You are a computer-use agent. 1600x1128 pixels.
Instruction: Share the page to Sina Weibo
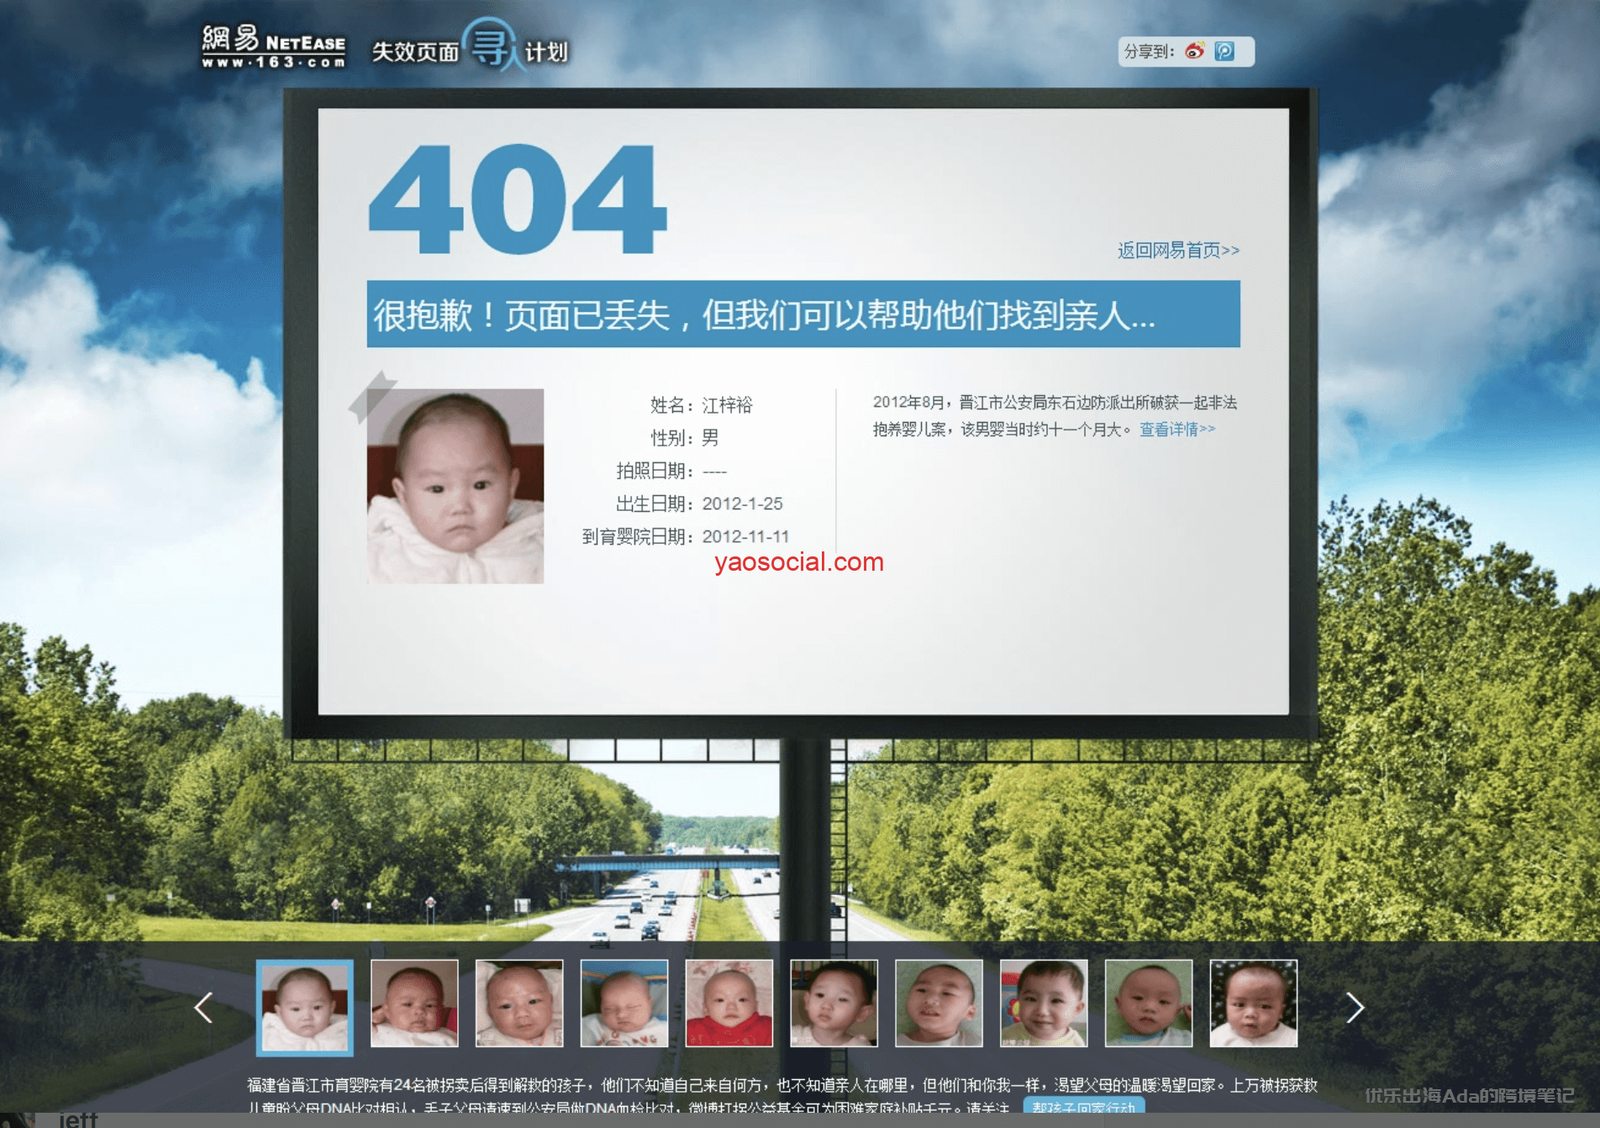coord(1194,51)
